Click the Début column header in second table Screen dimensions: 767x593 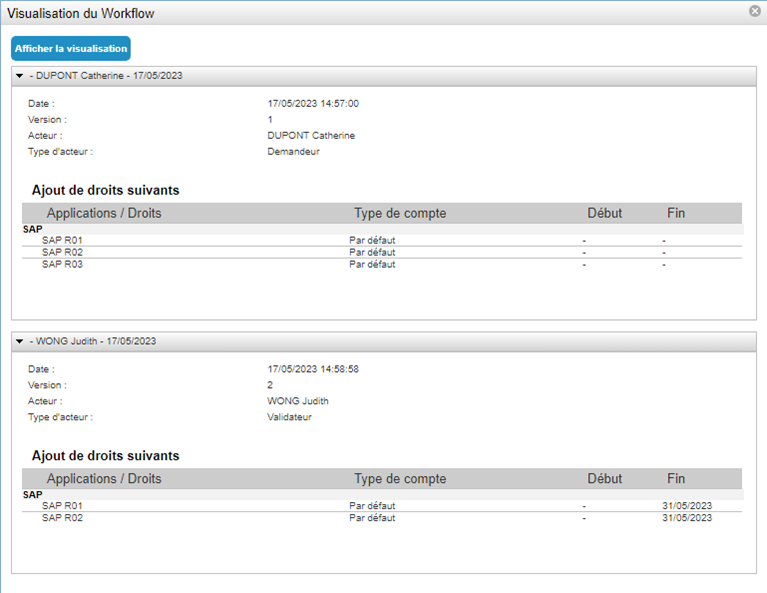(605, 479)
